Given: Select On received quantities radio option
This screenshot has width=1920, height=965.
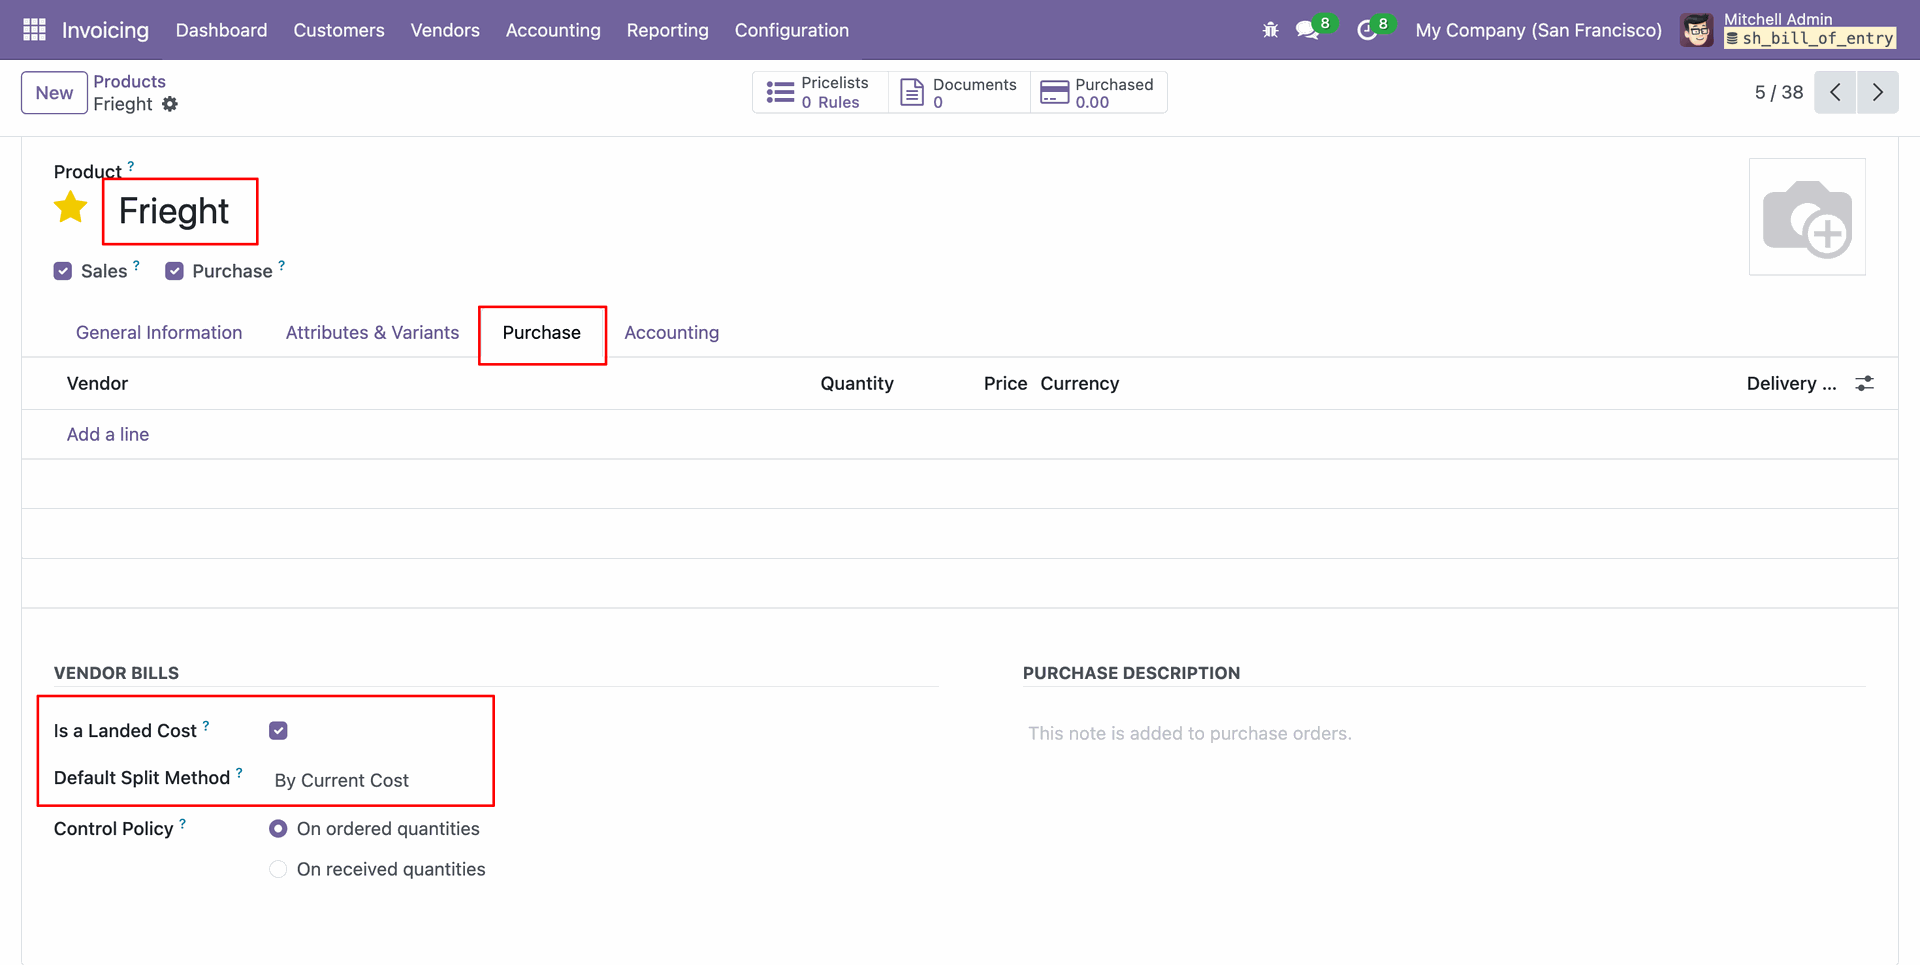Looking at the screenshot, I should 278,869.
